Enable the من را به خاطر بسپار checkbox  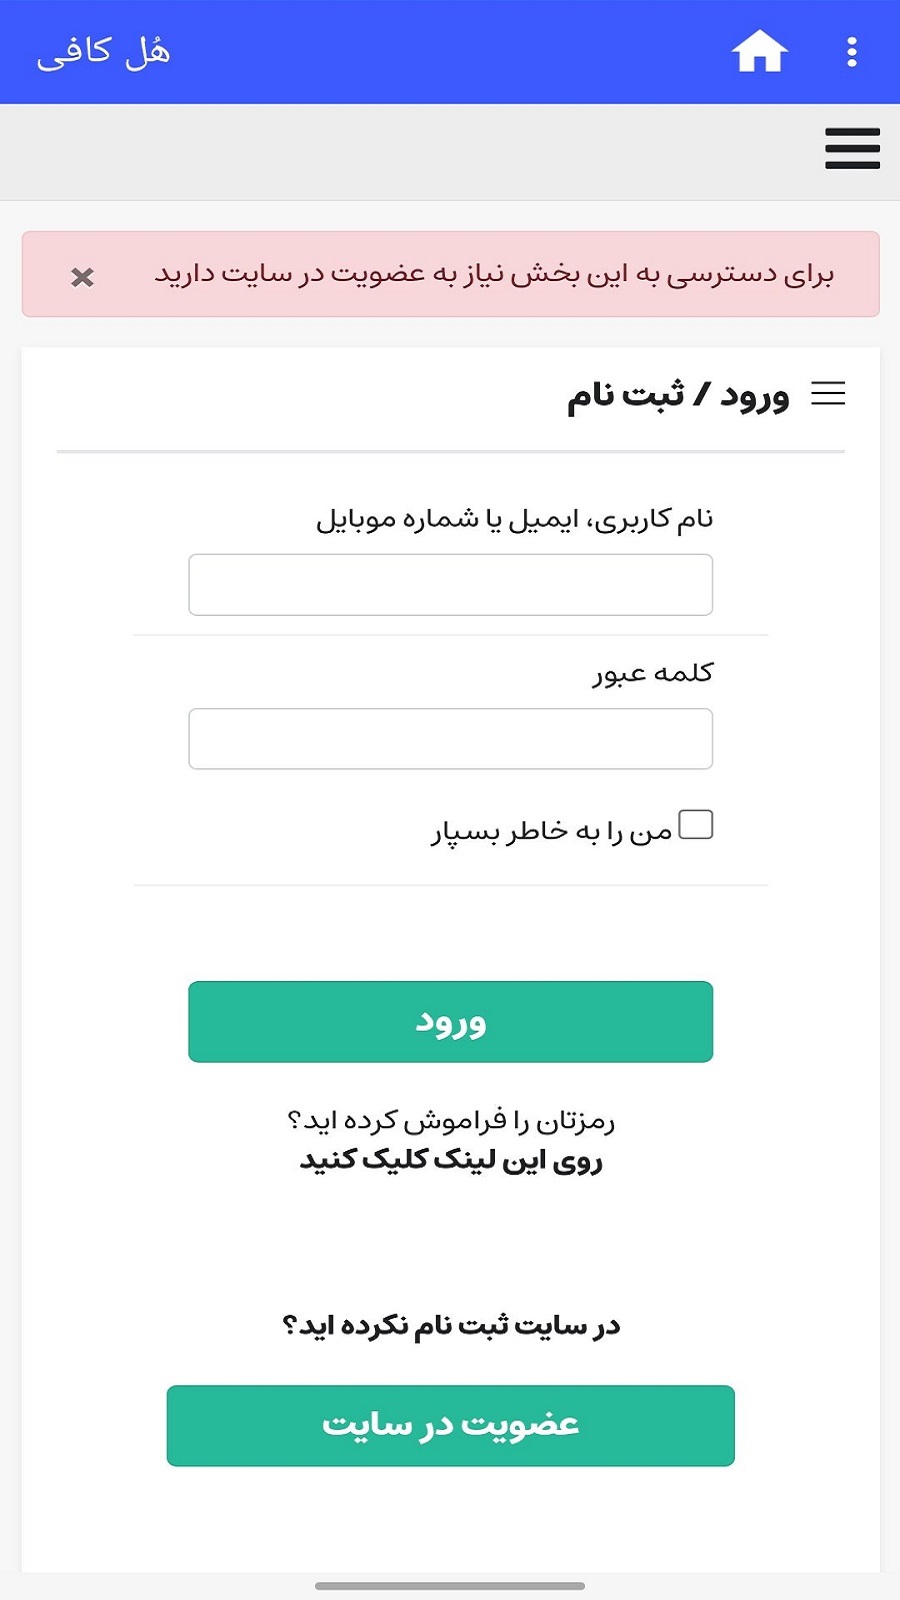[x=695, y=824]
